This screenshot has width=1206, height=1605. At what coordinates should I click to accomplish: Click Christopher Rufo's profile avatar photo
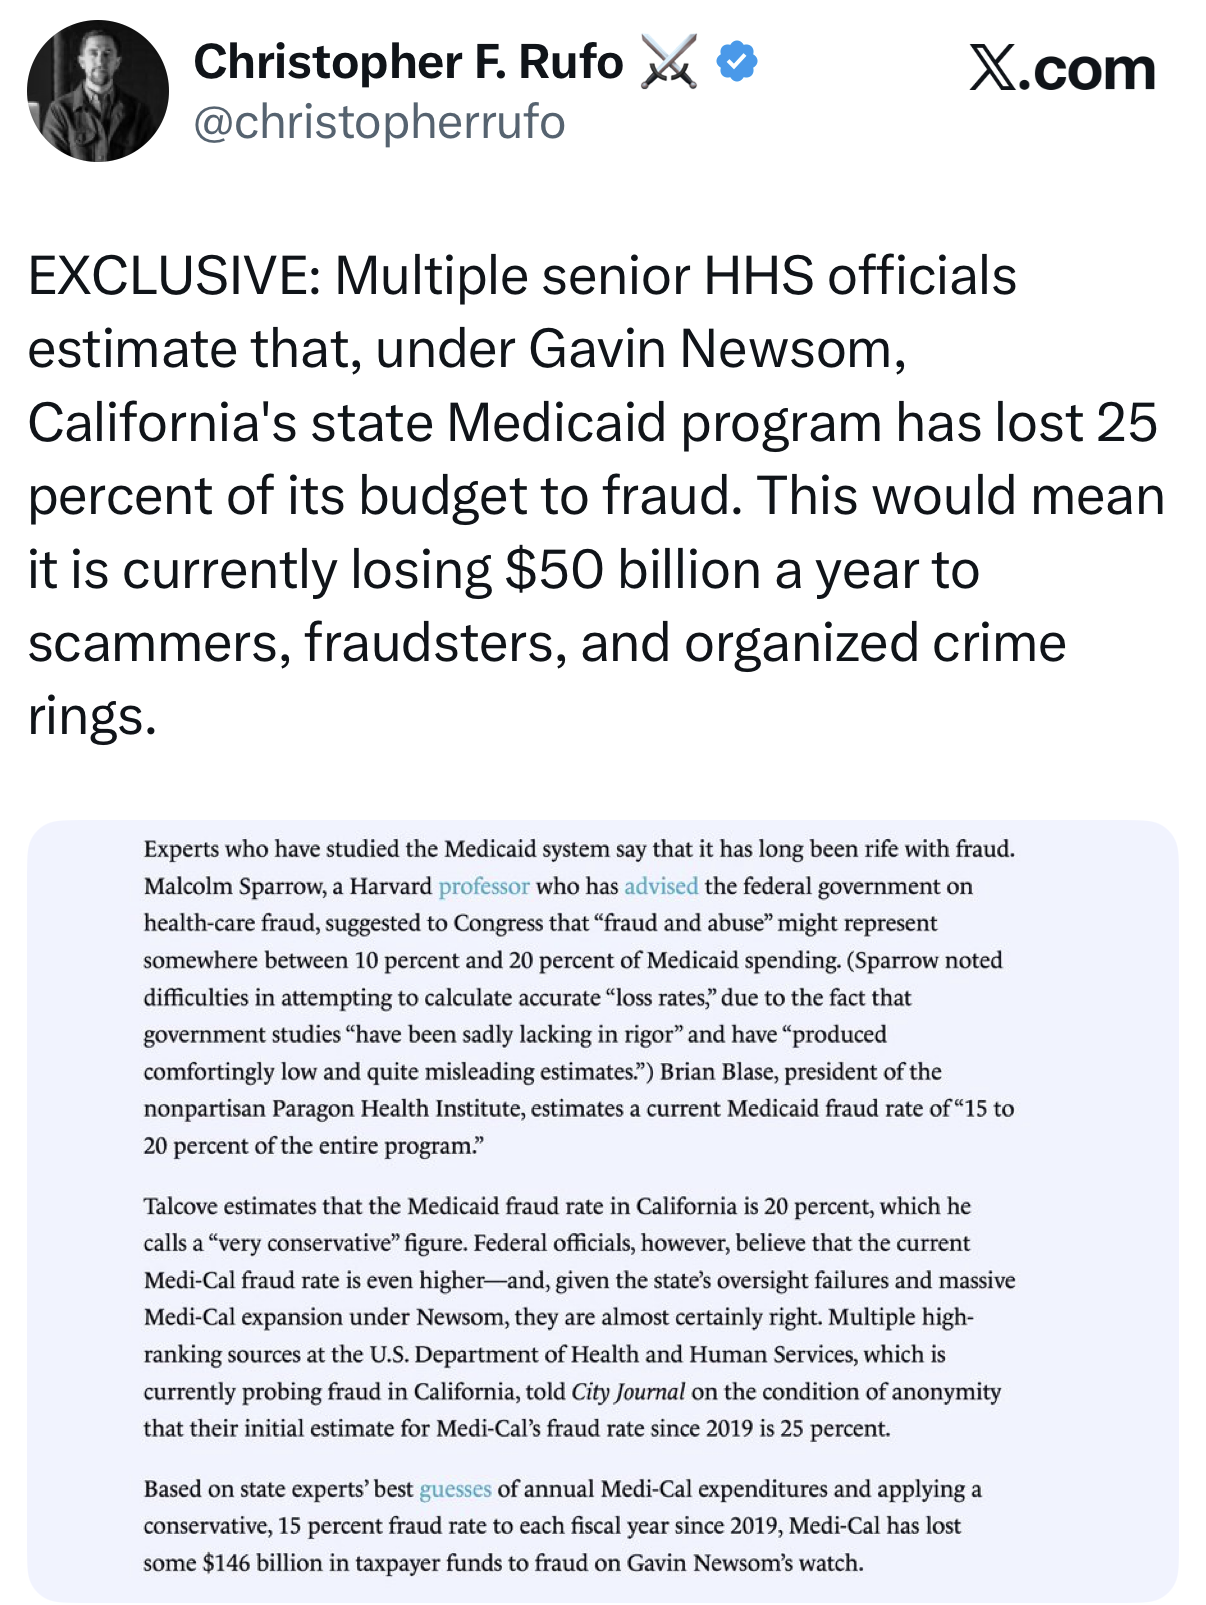(97, 91)
